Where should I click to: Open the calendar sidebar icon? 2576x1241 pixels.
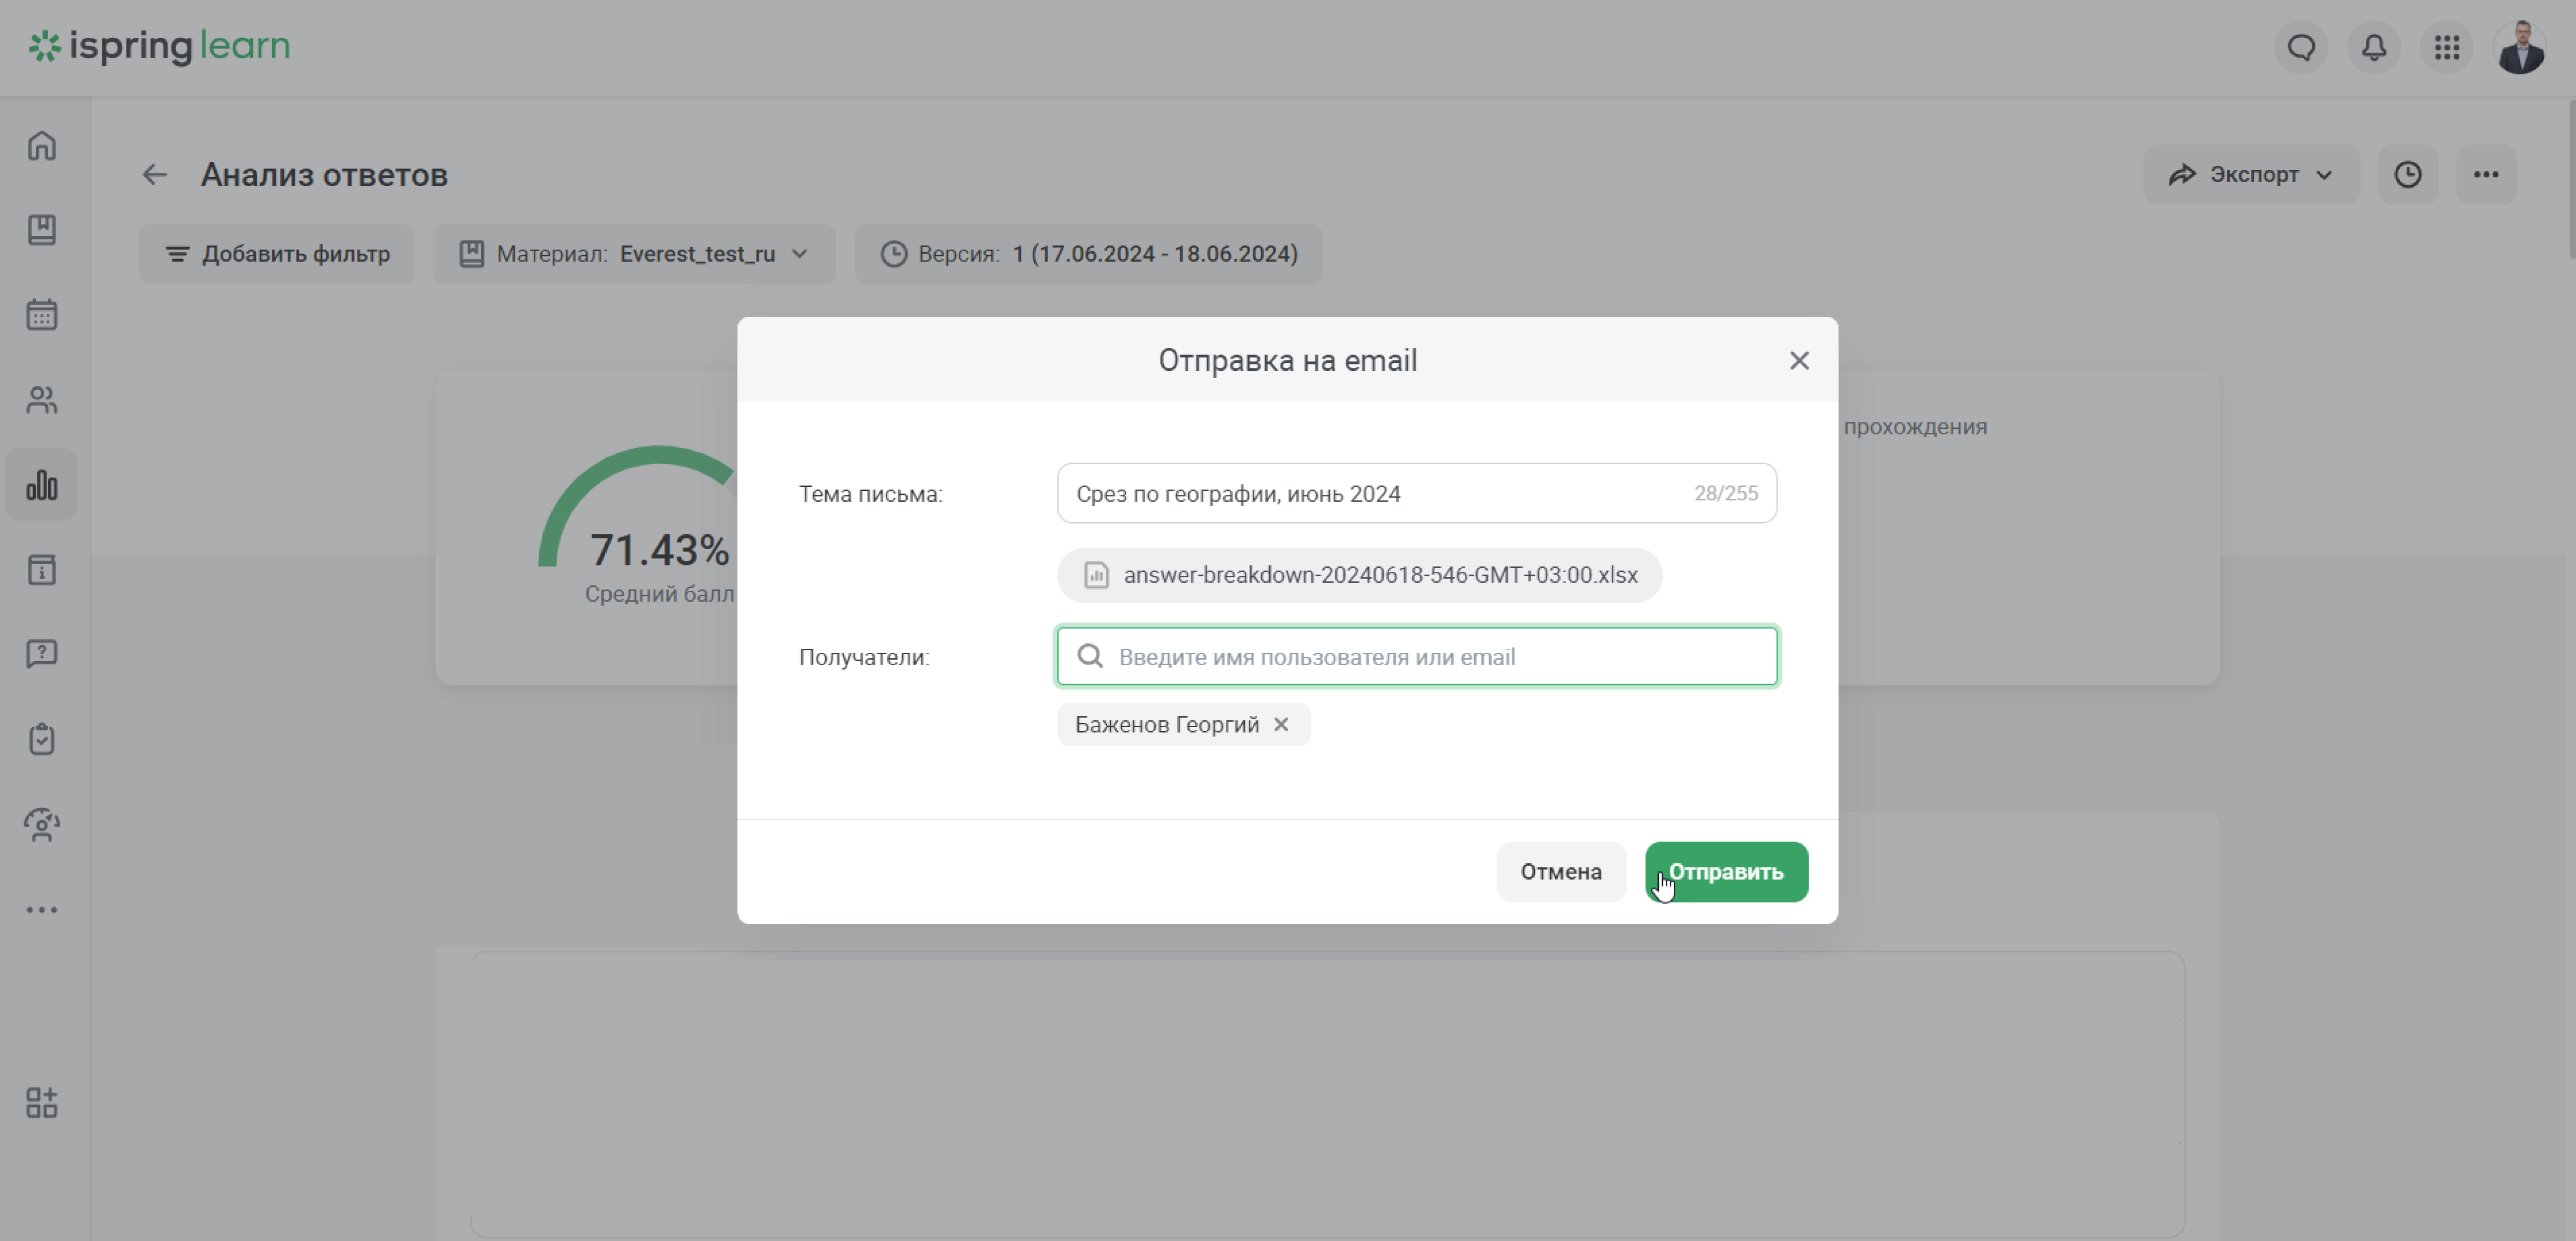coord(42,315)
